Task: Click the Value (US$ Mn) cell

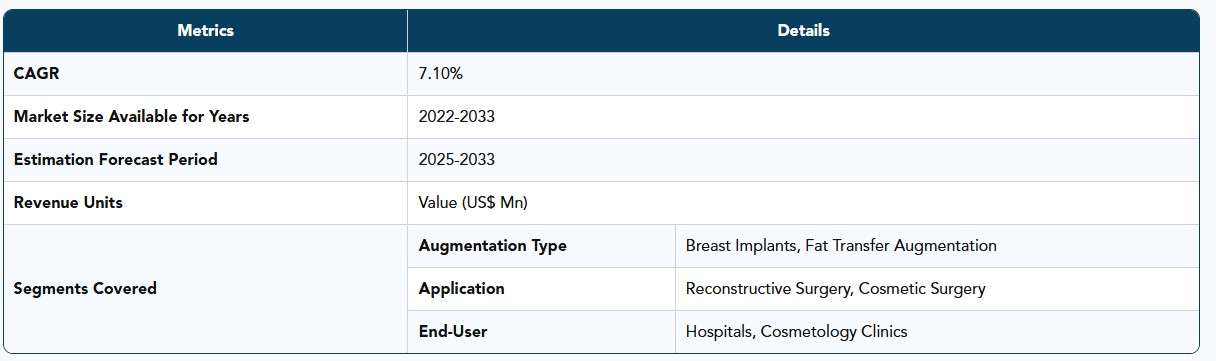Action: (473, 202)
